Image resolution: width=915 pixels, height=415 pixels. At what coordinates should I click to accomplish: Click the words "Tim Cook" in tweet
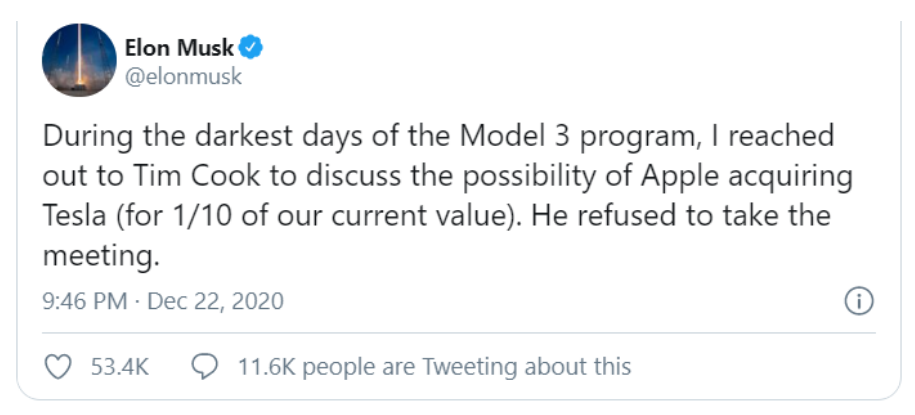click(x=197, y=176)
